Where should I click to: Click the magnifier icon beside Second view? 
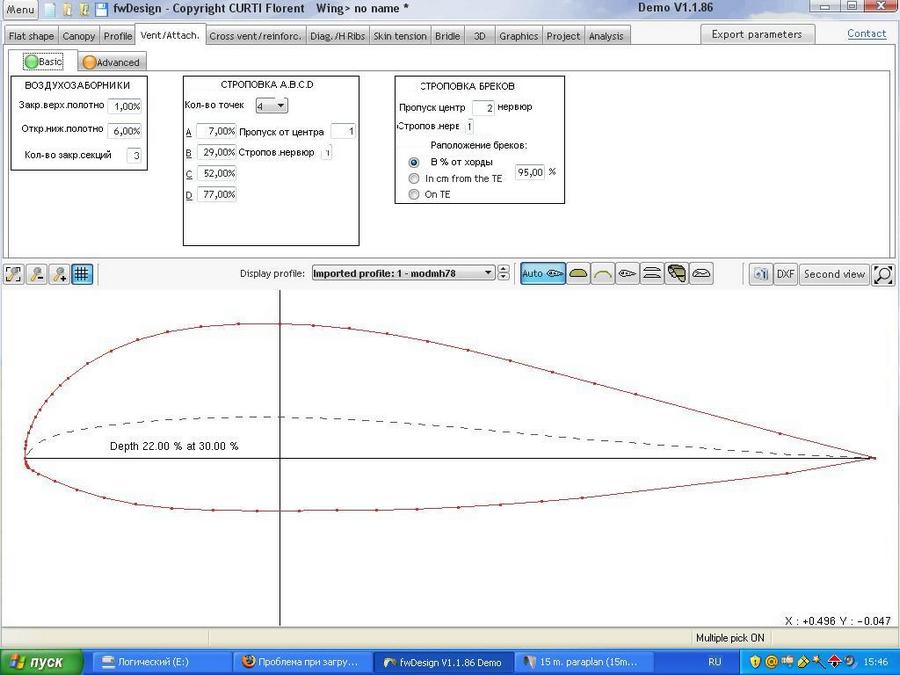pos(883,274)
